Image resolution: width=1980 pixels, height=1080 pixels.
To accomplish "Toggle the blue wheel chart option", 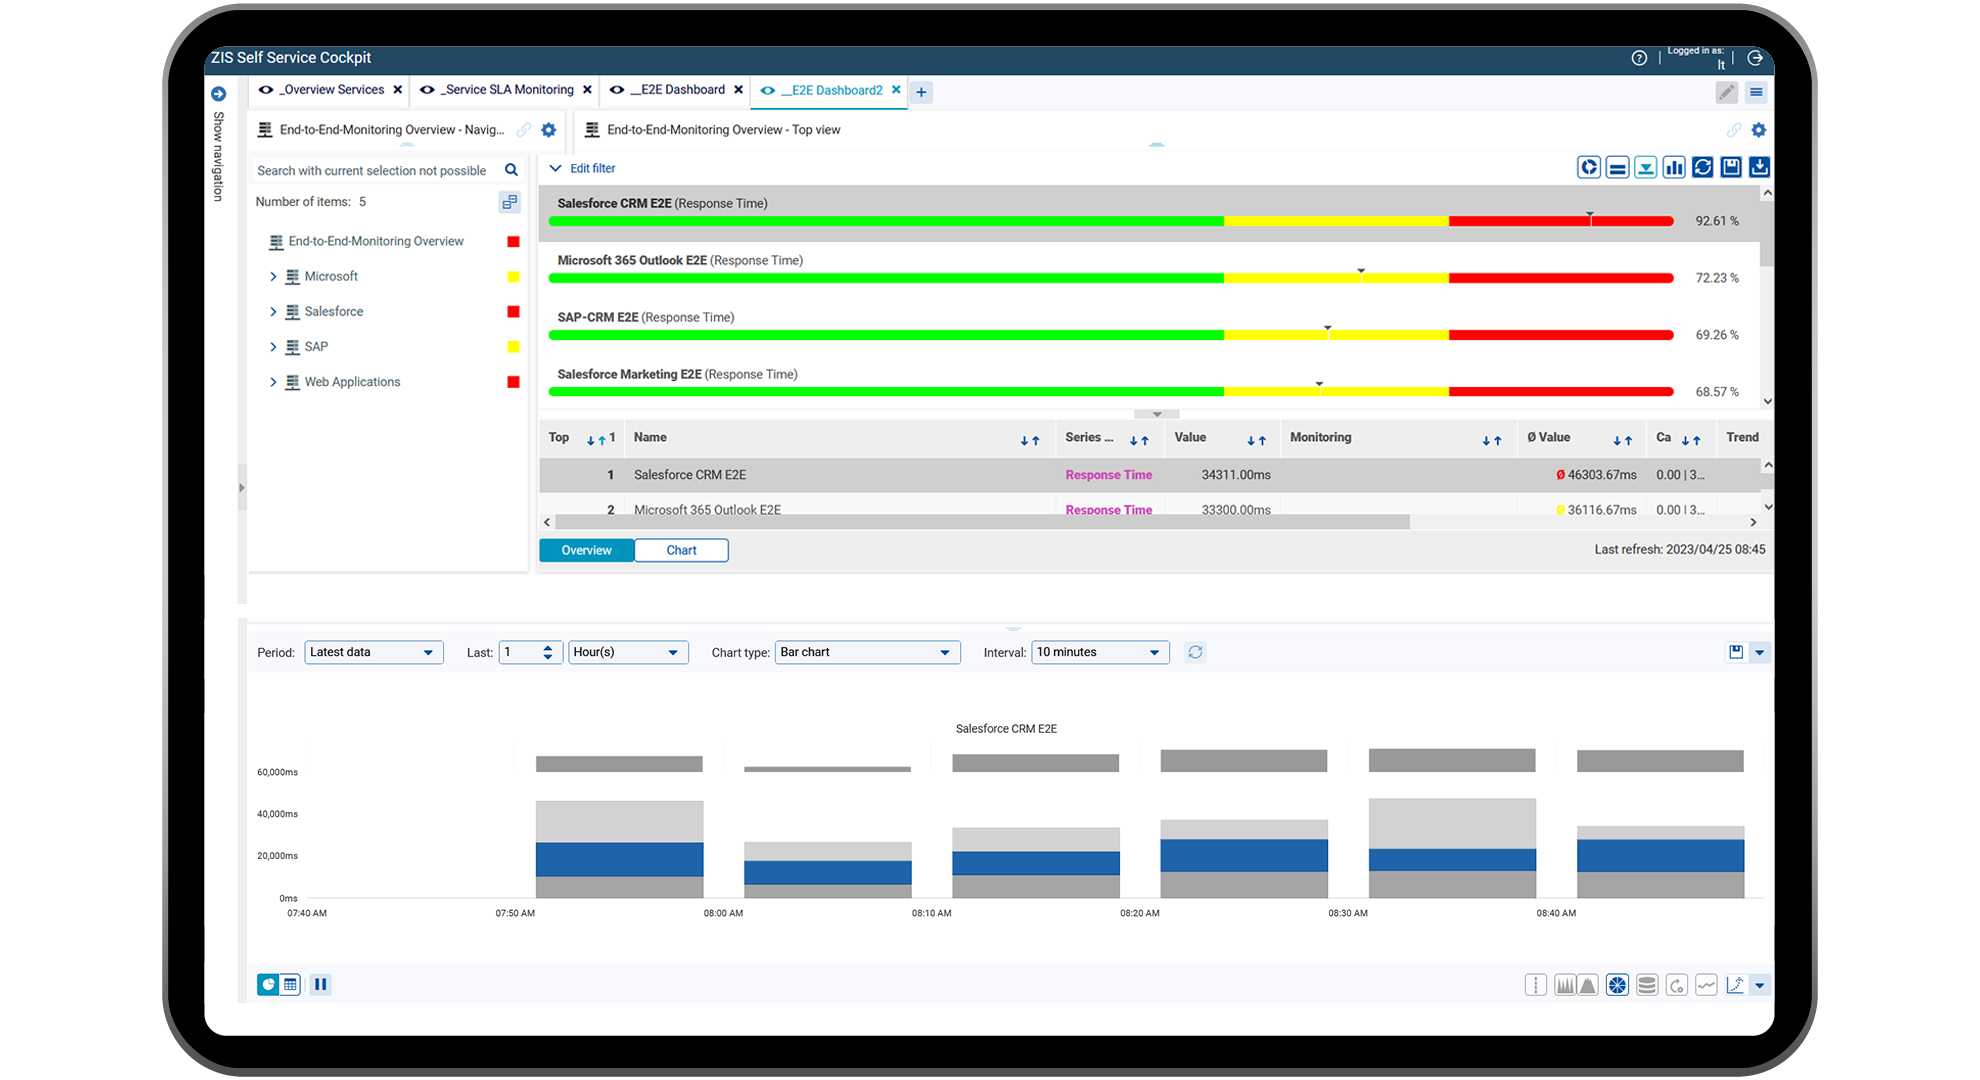I will [x=1617, y=985].
